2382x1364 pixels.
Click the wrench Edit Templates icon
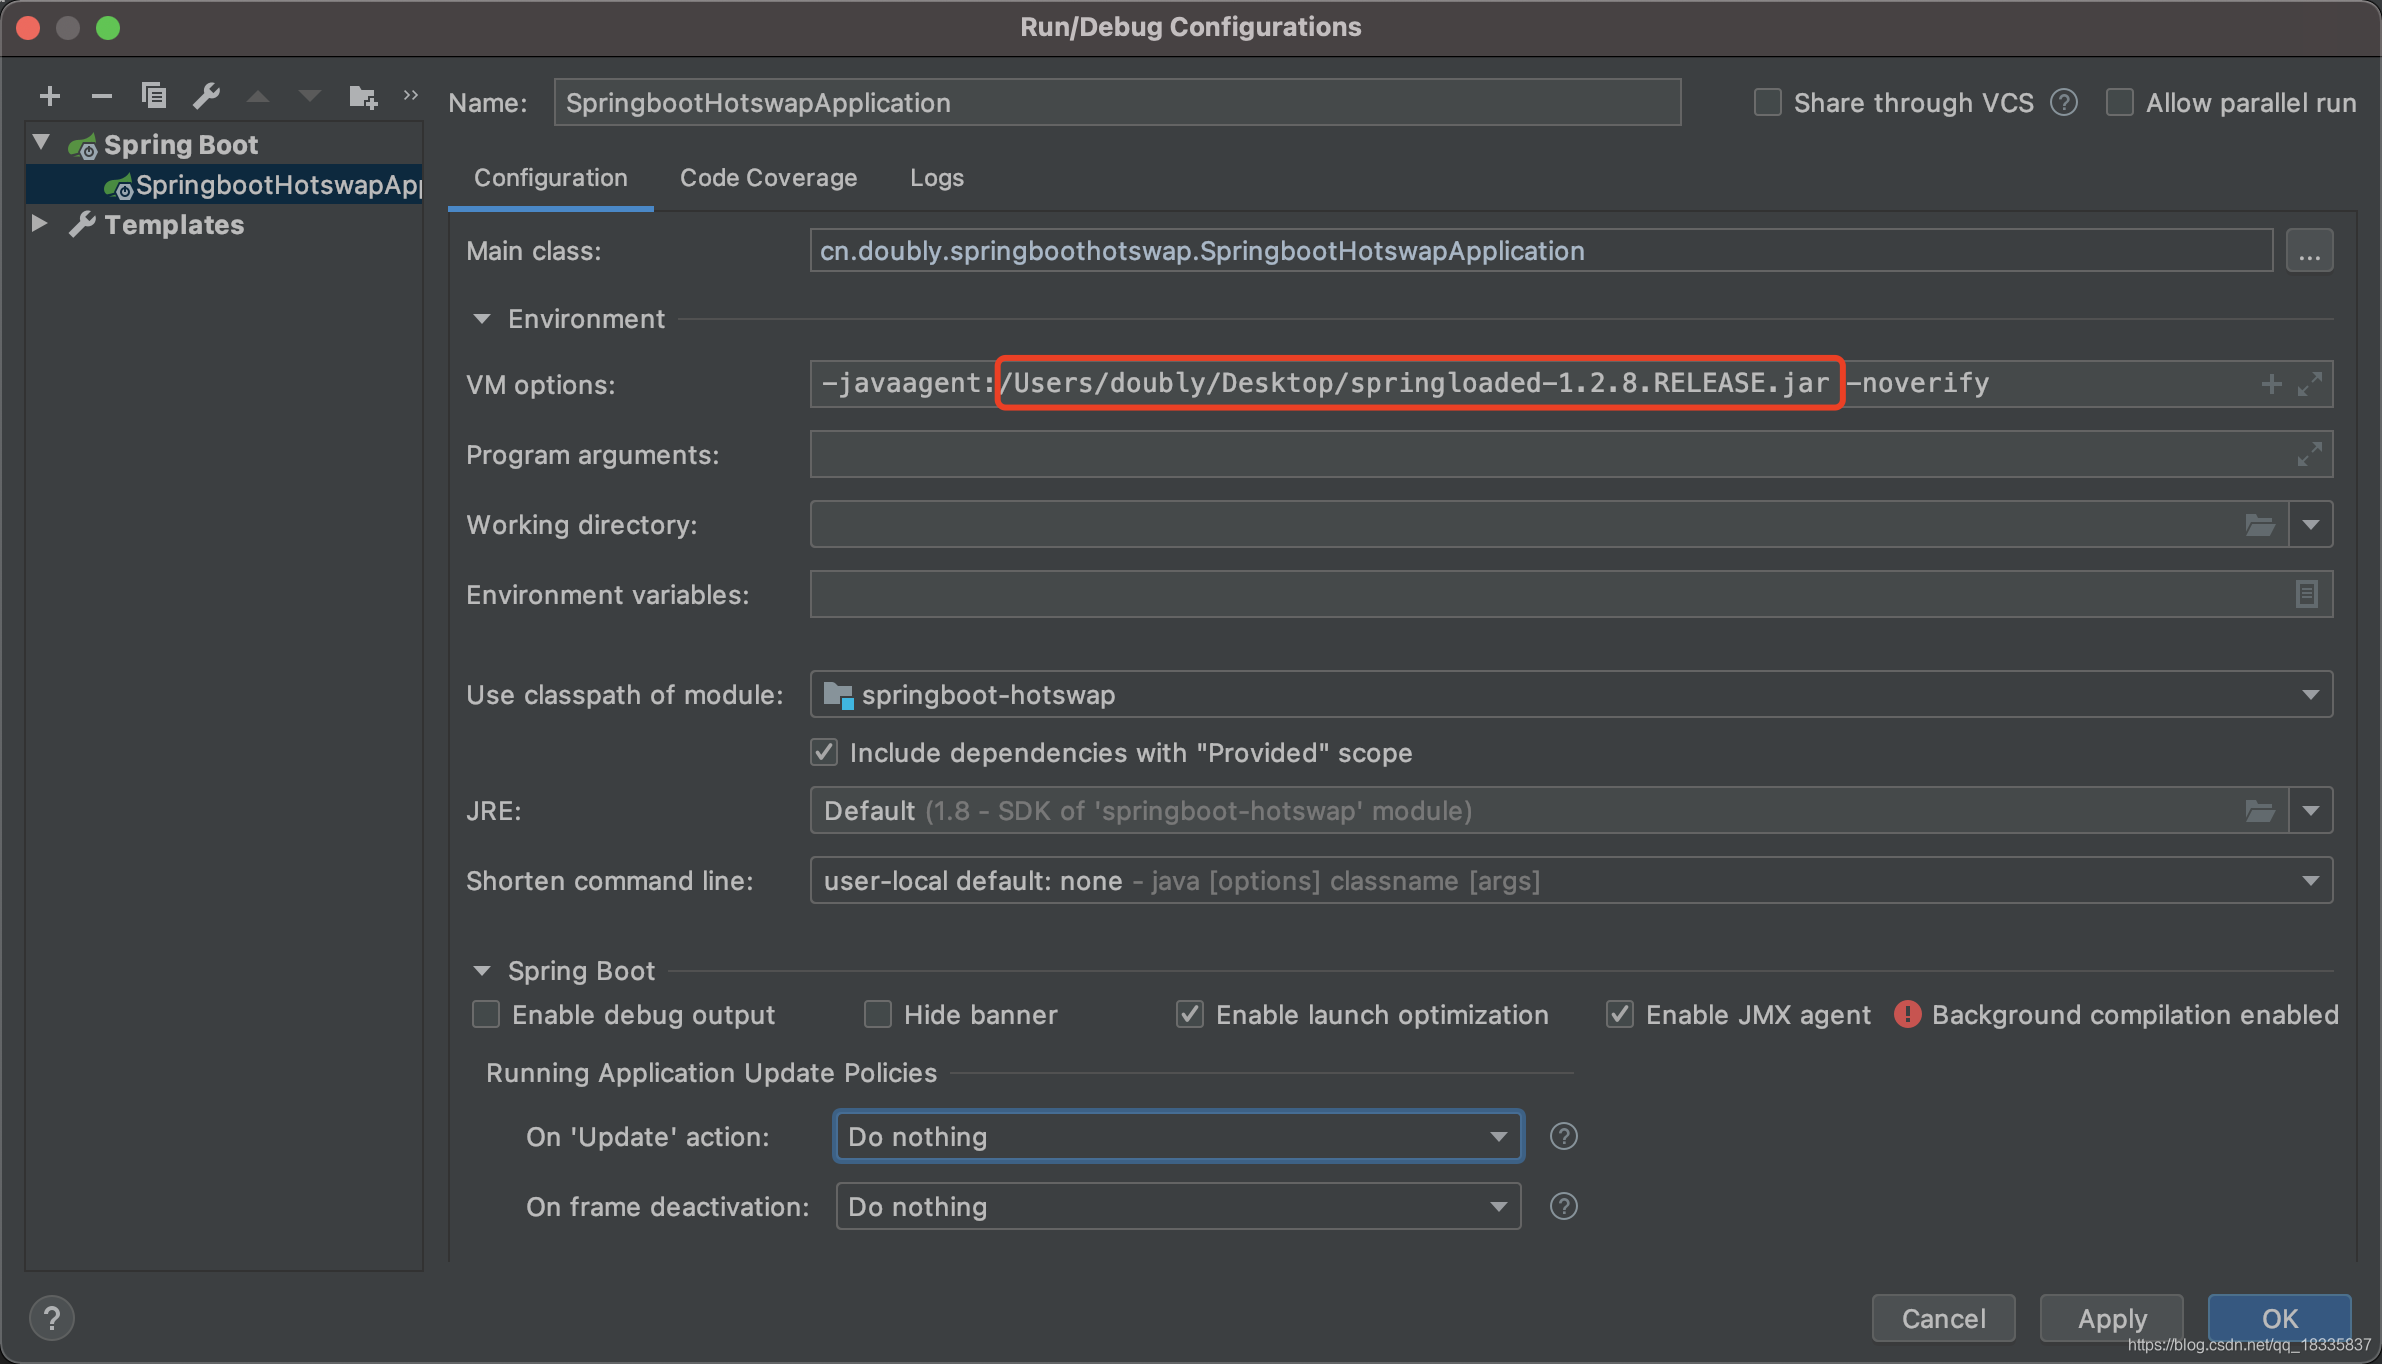coord(206,96)
